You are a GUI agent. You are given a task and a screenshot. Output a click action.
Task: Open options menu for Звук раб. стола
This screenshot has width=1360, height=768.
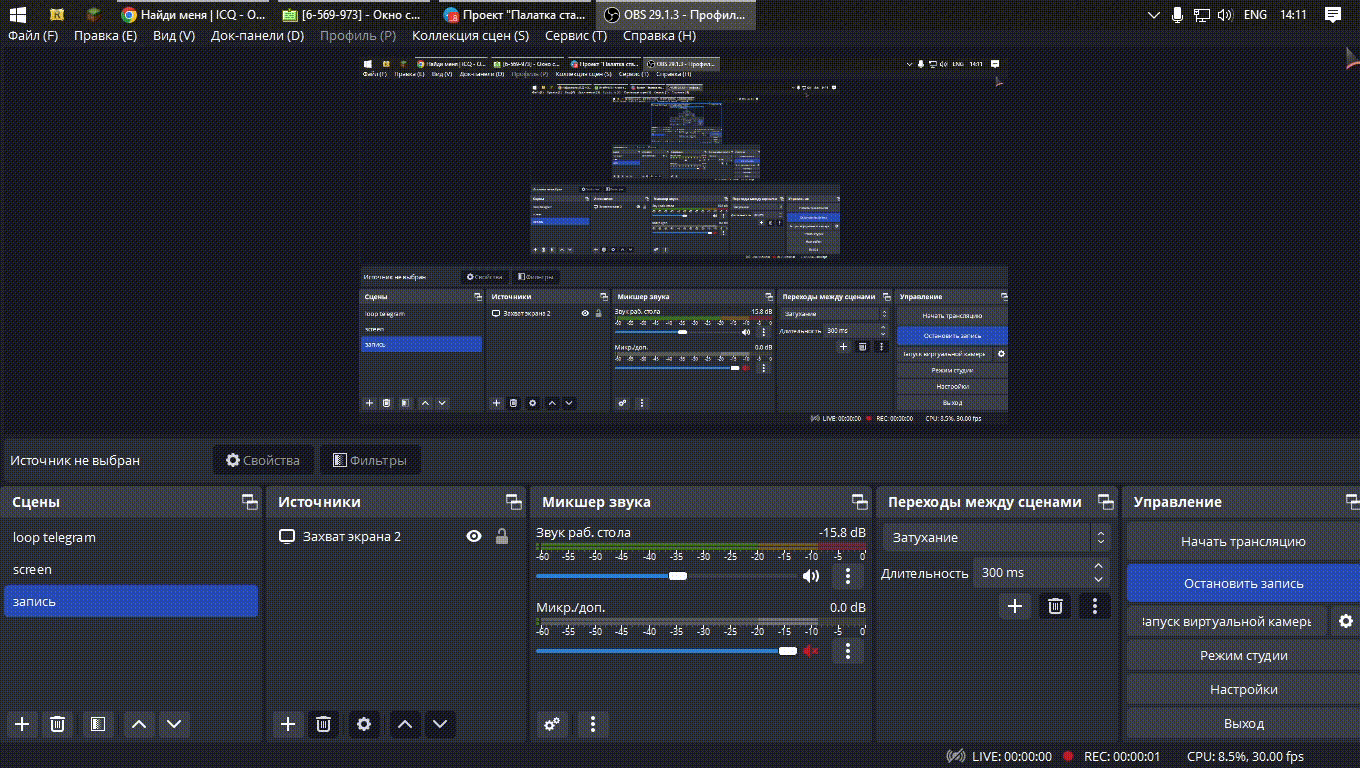point(848,576)
